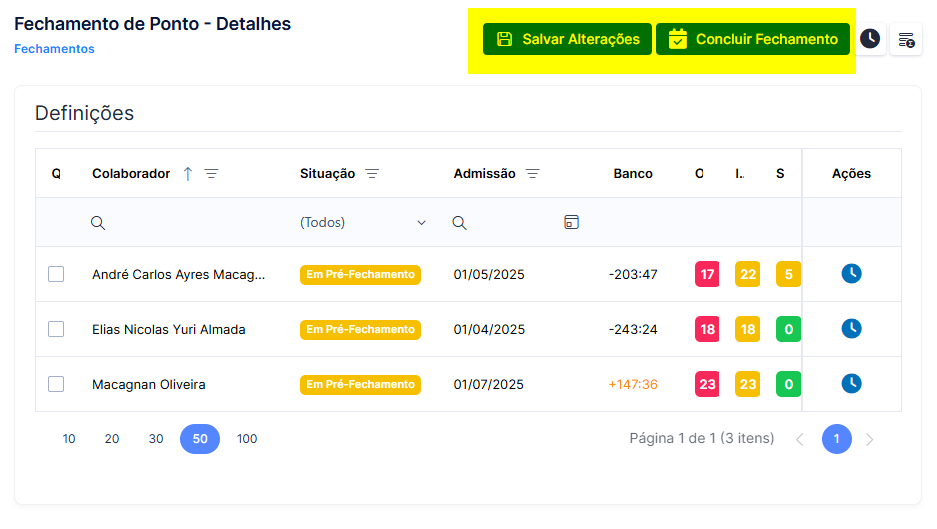
Task: Tick the checkbox for Elias Nicolas Yuri Almada
Action: coord(56,329)
